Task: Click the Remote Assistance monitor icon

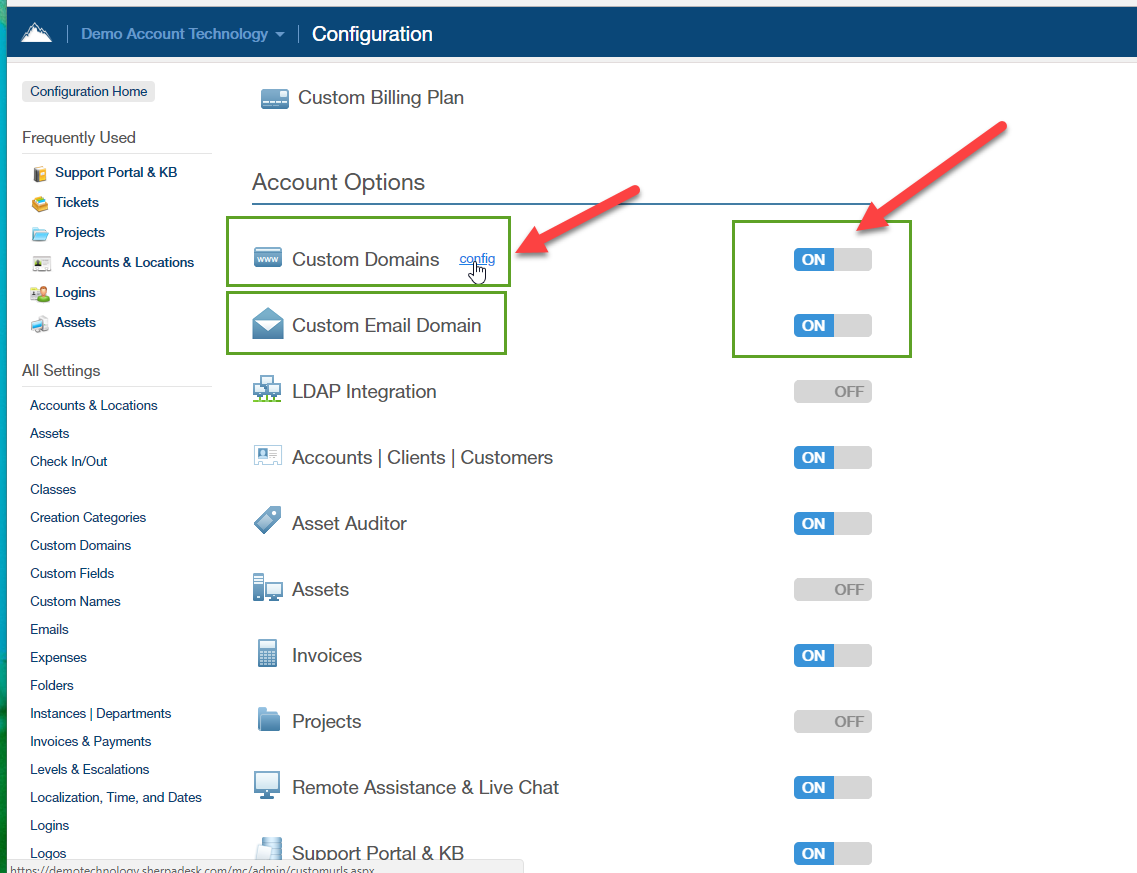Action: pos(267,784)
